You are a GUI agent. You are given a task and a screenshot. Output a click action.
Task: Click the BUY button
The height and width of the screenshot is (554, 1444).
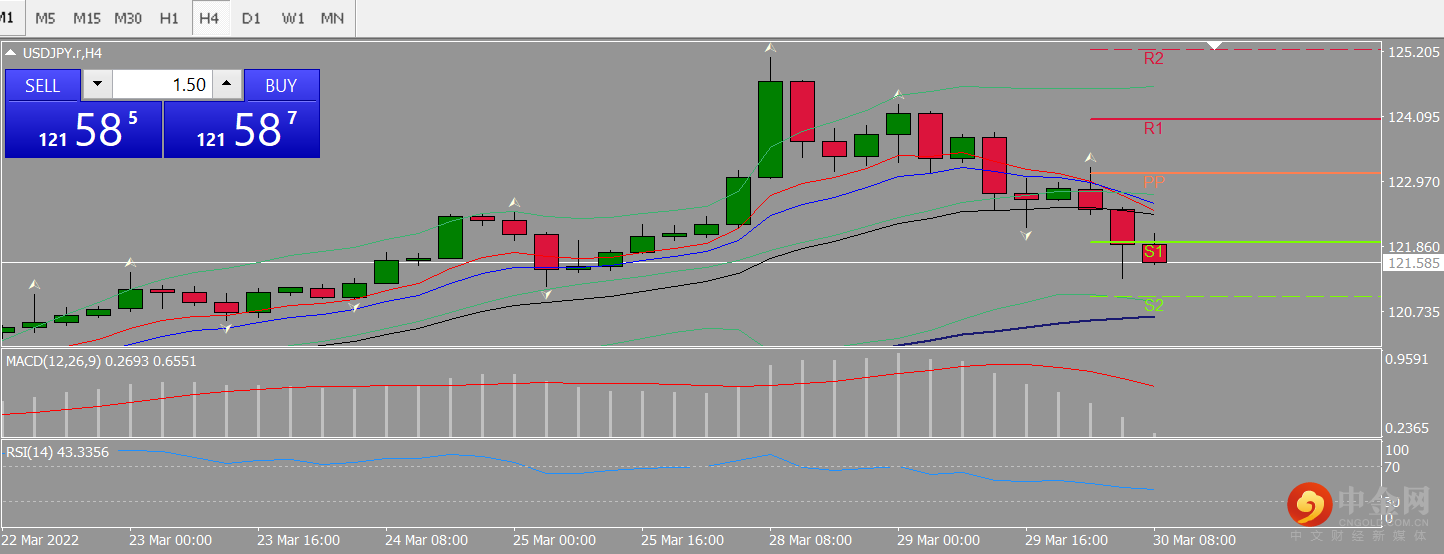coord(281,85)
